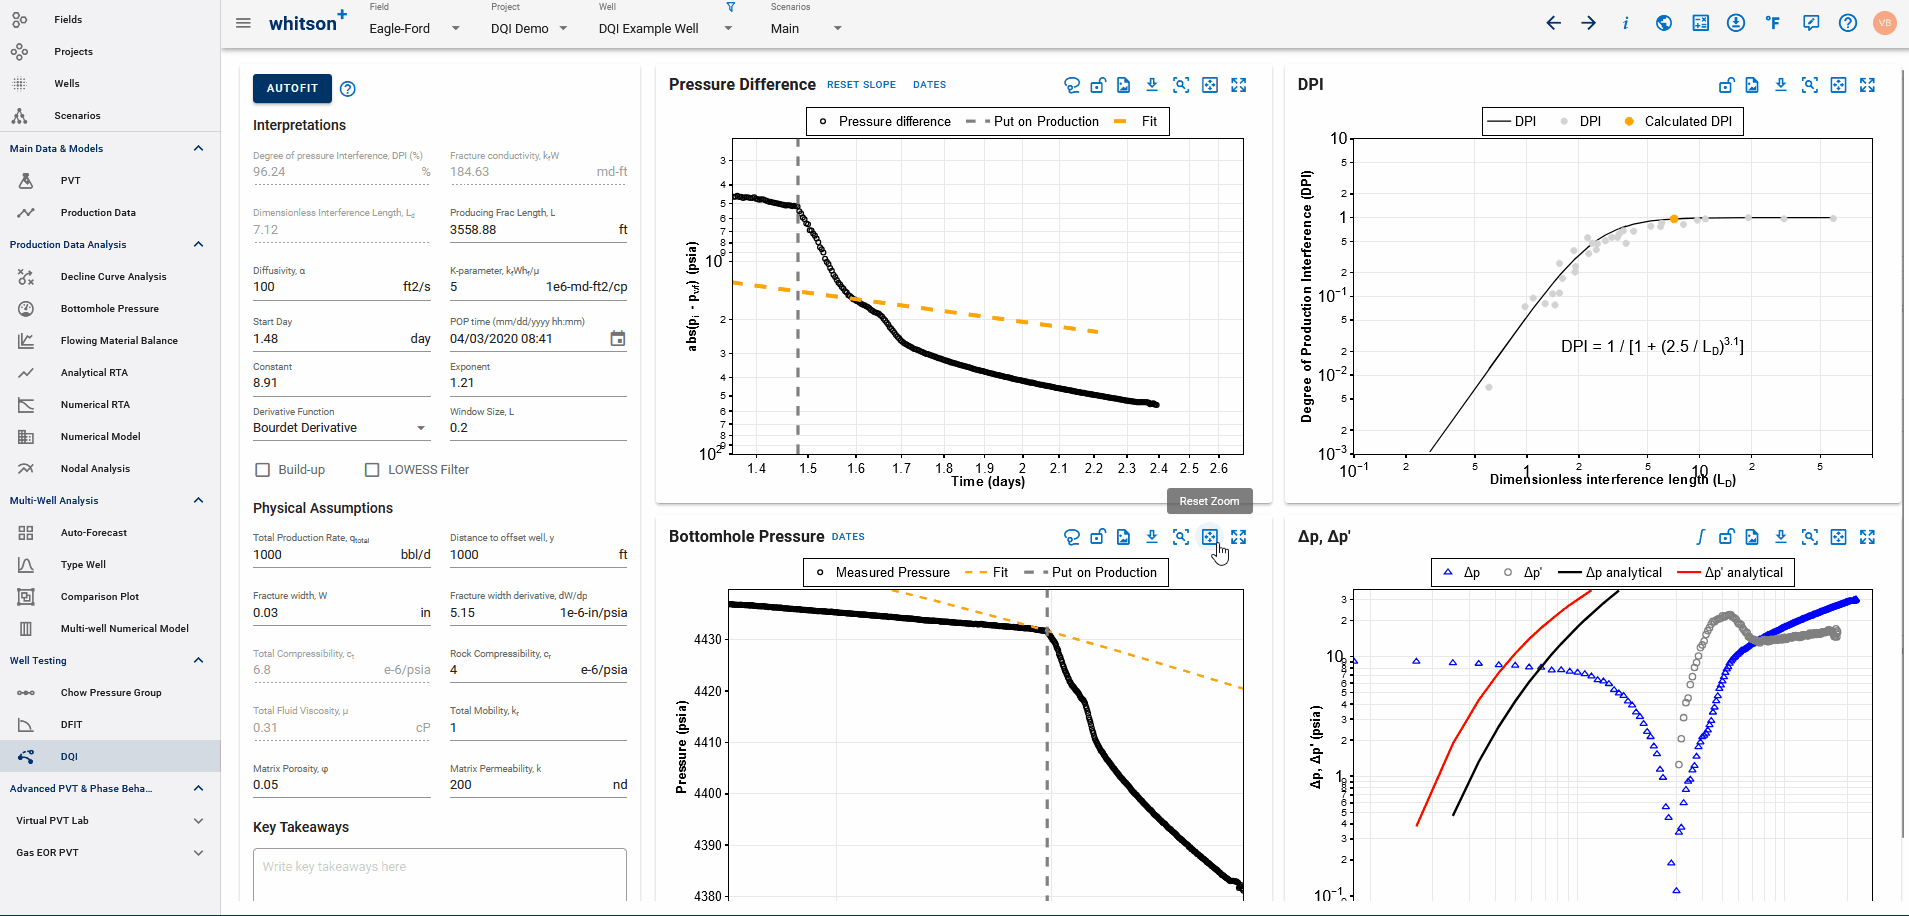This screenshot has width=1909, height=916.
Task: Download Bottomhole Pressure chart data
Action: pyautogui.click(x=1152, y=537)
